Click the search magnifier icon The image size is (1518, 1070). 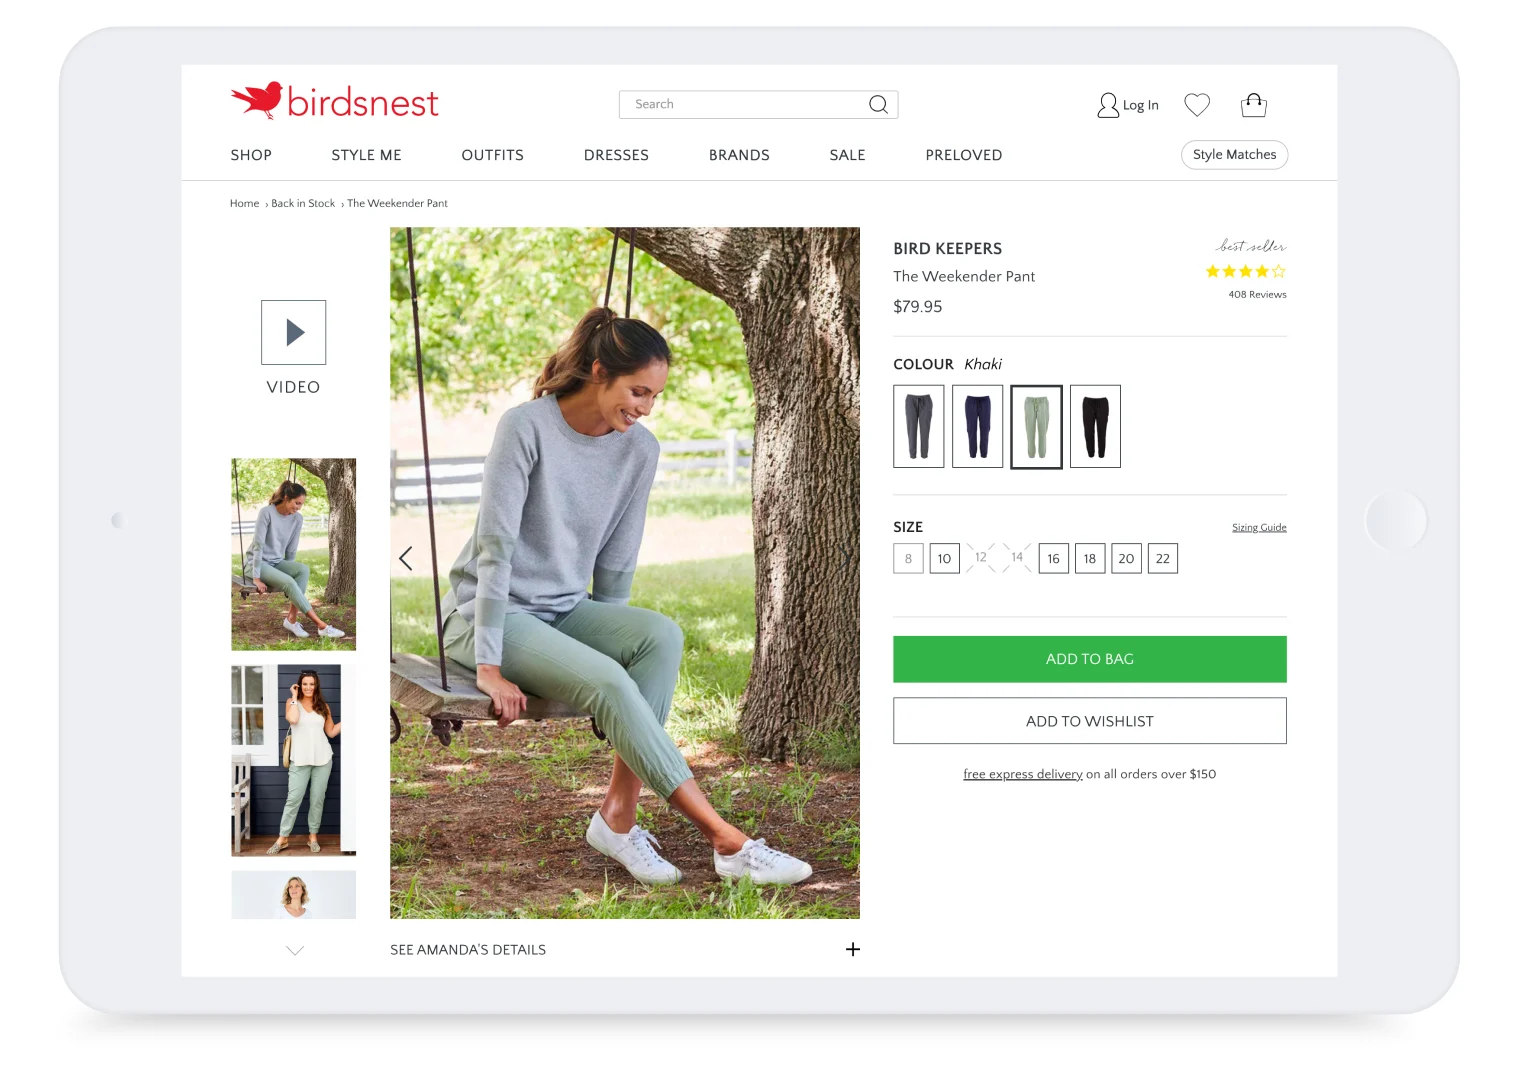pyautogui.click(x=878, y=104)
